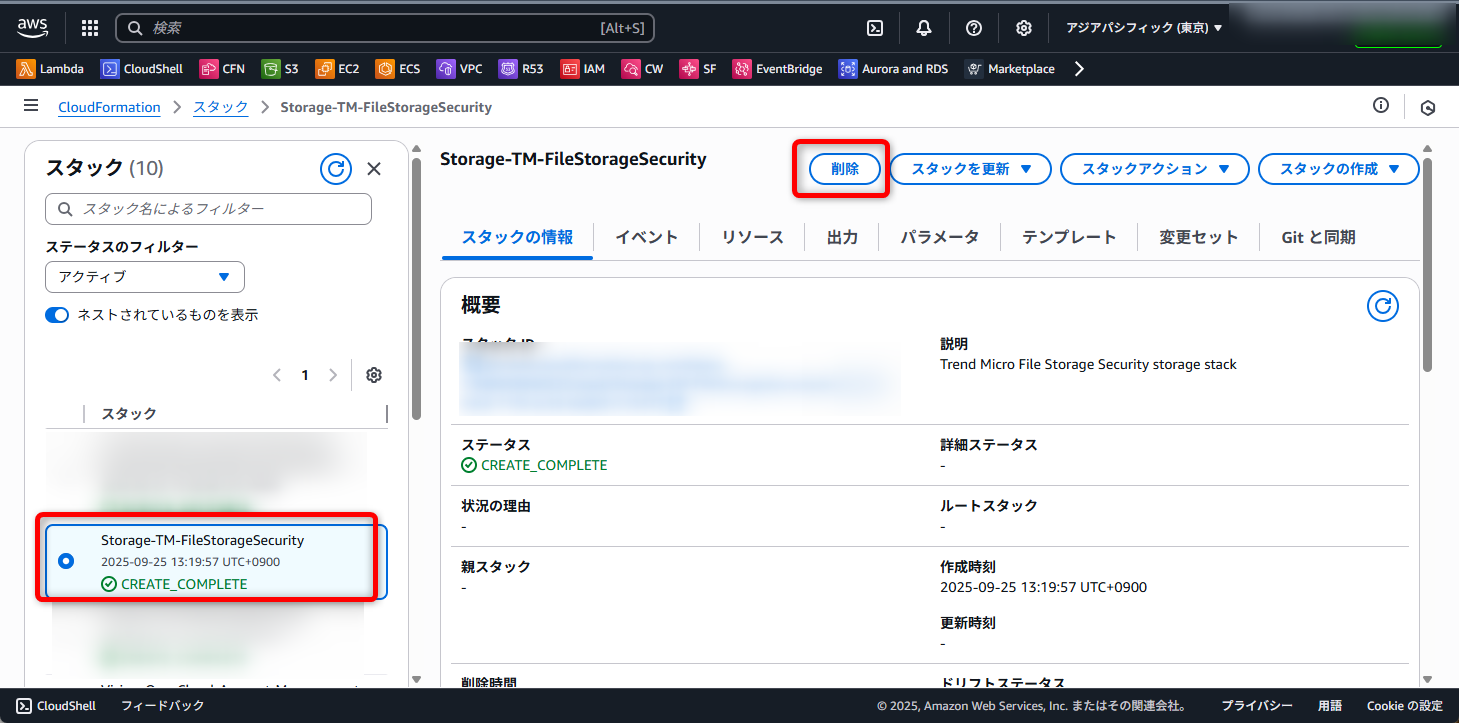The width and height of the screenshot is (1459, 723).
Task: Open the アジアパシフィック (東京) region selector
Action: point(1144,28)
